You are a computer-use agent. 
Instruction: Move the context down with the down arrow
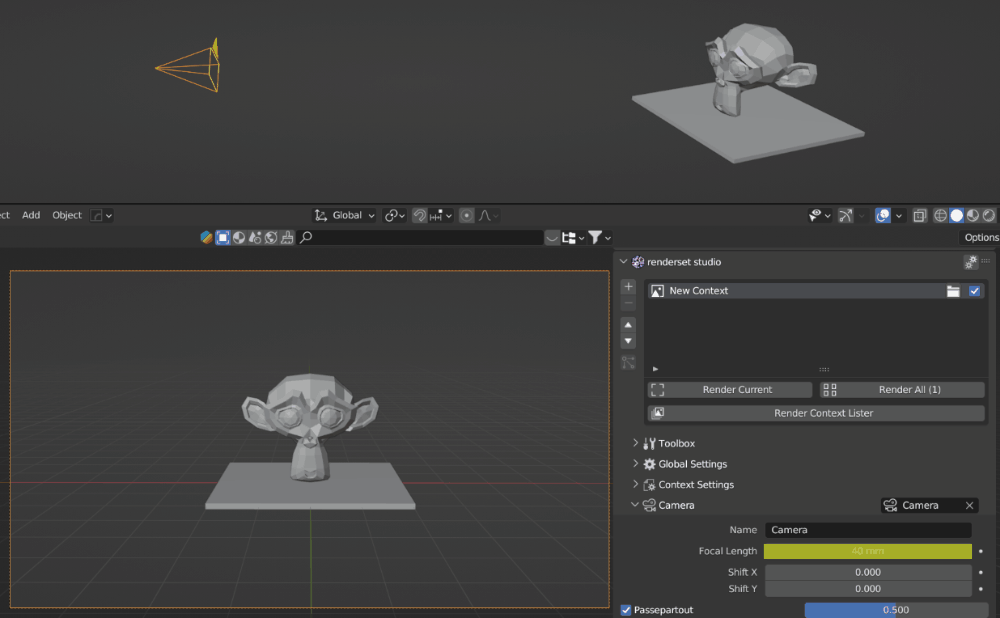[x=628, y=341]
